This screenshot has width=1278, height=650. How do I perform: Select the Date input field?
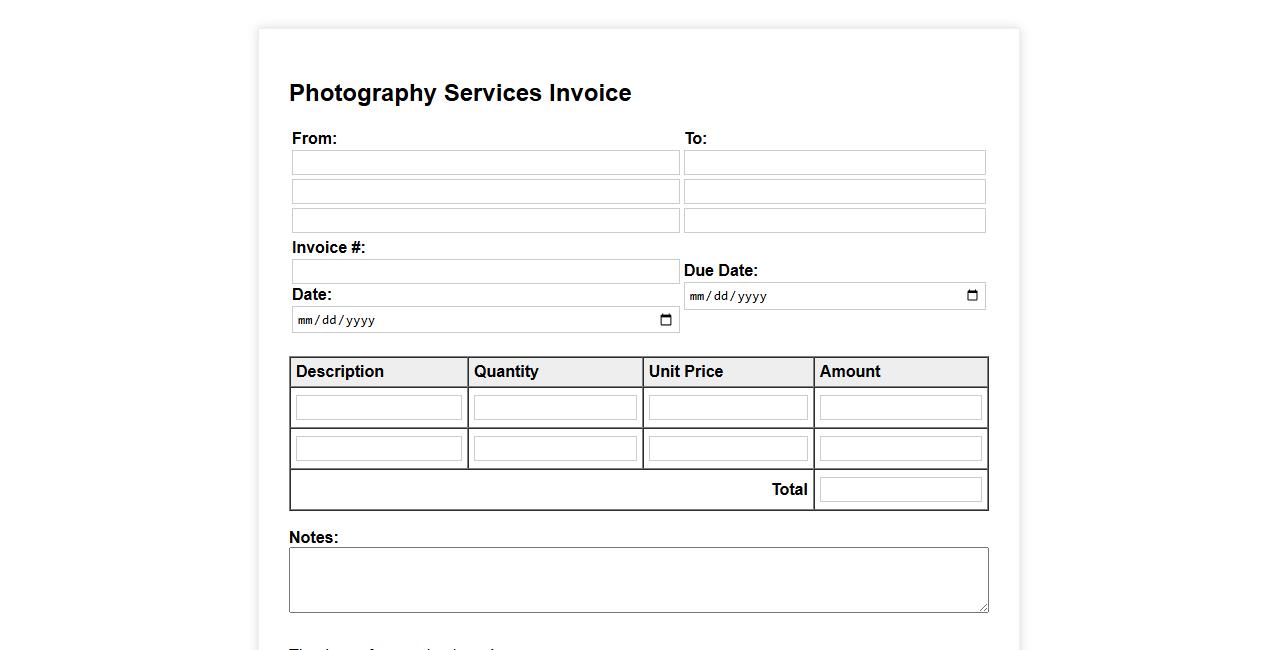[x=470, y=320]
